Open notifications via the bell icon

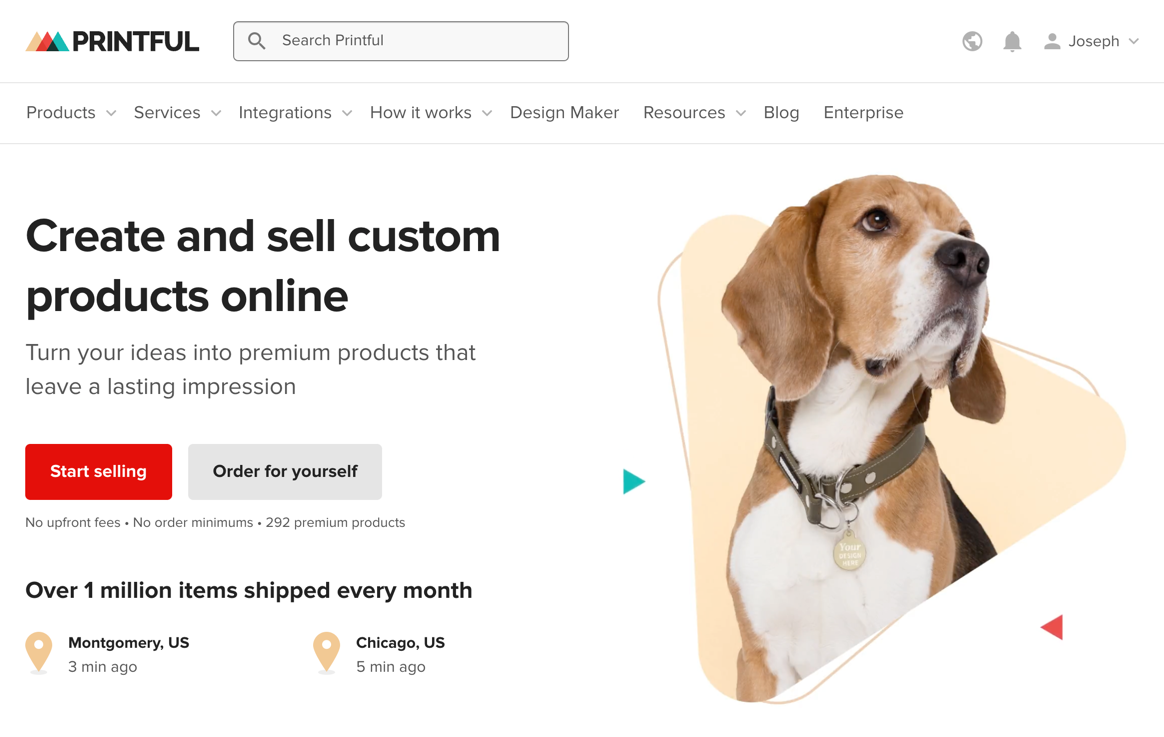pyautogui.click(x=1011, y=41)
